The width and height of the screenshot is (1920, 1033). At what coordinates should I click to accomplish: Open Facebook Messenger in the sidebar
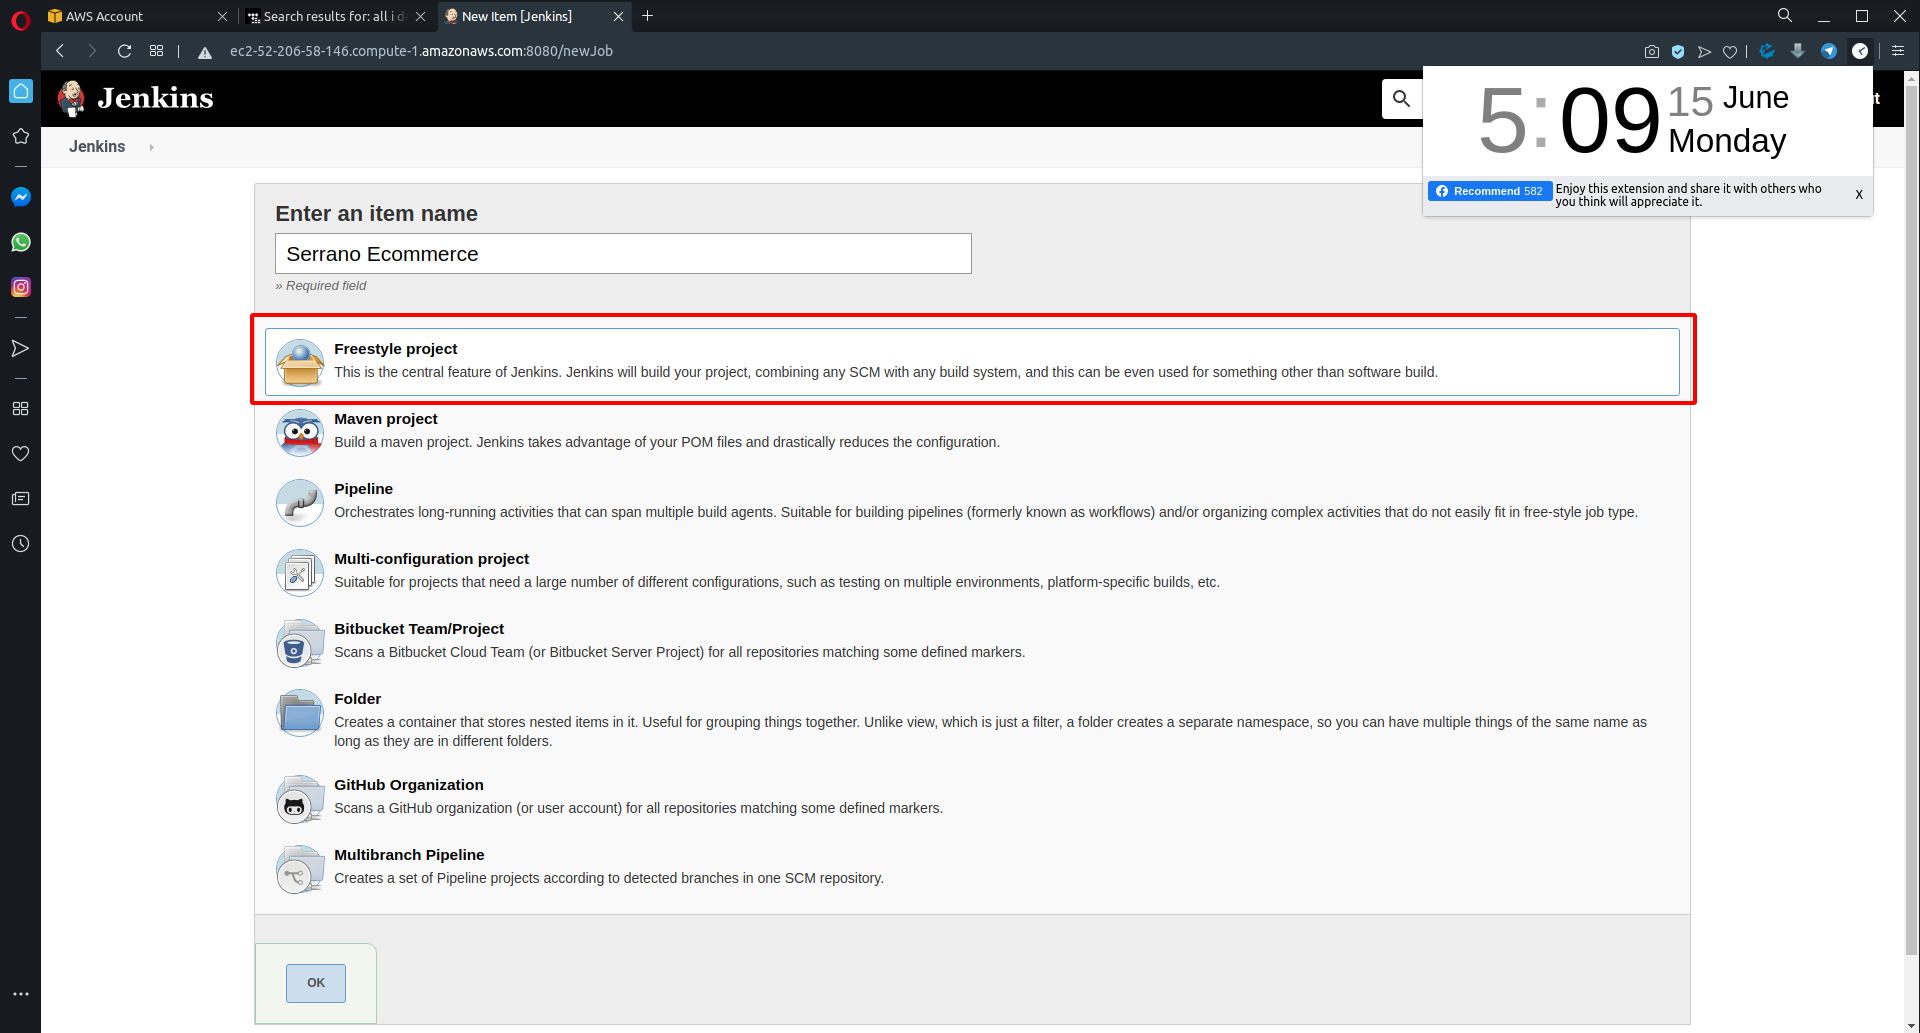tap(21, 197)
